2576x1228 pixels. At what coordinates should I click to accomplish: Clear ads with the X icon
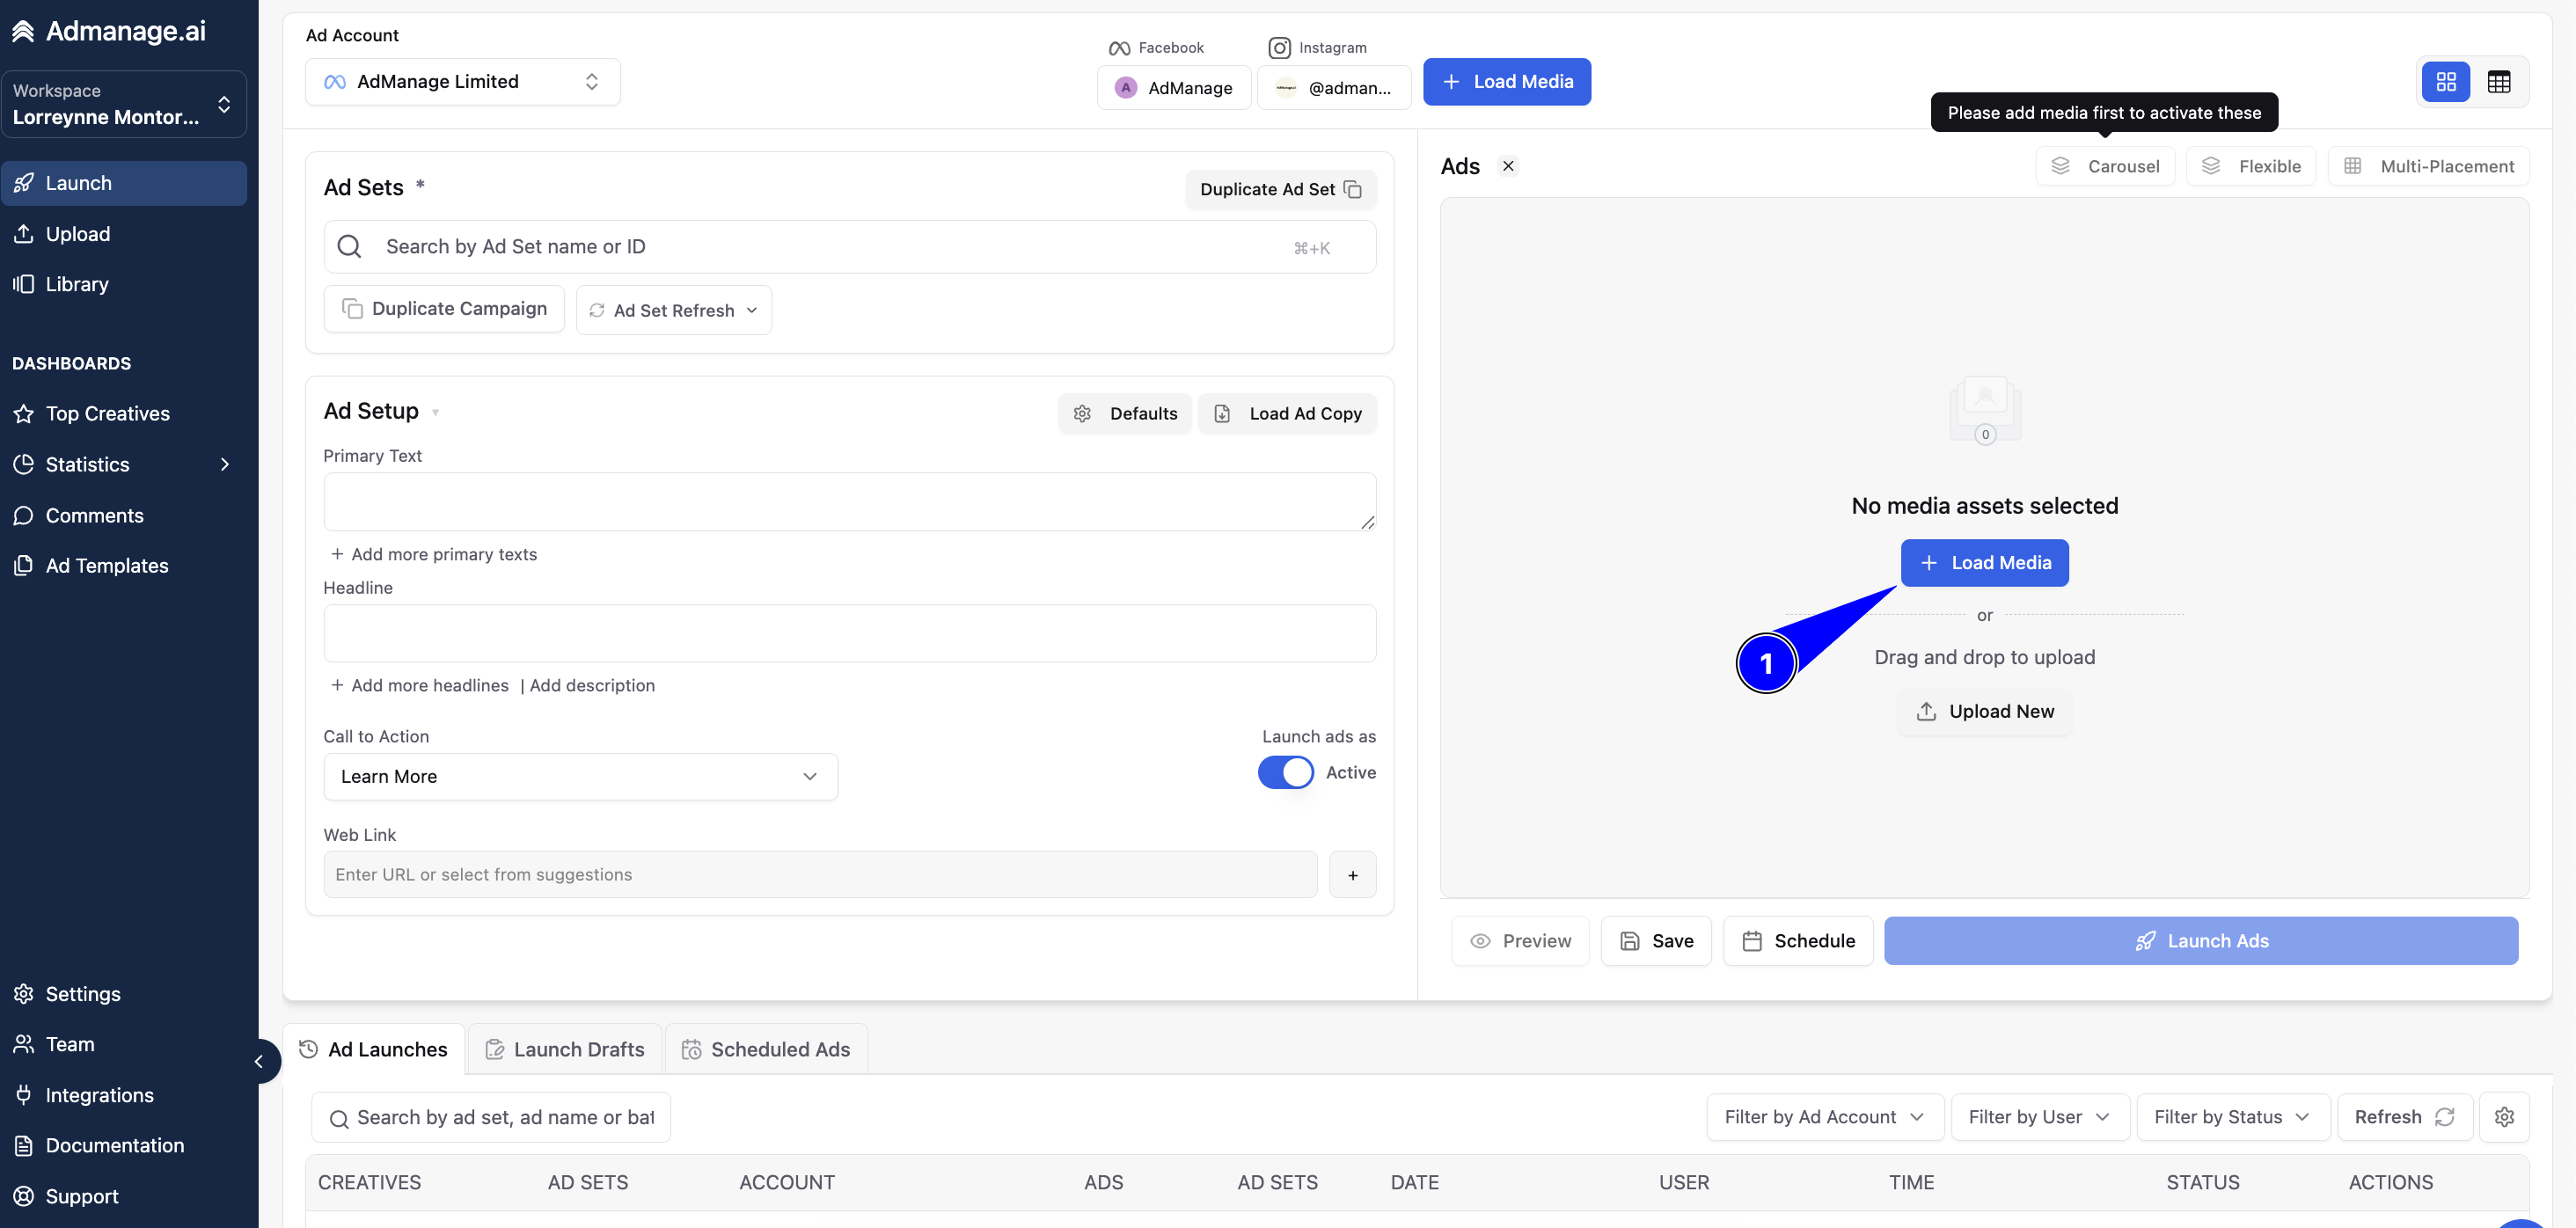[x=1508, y=166]
